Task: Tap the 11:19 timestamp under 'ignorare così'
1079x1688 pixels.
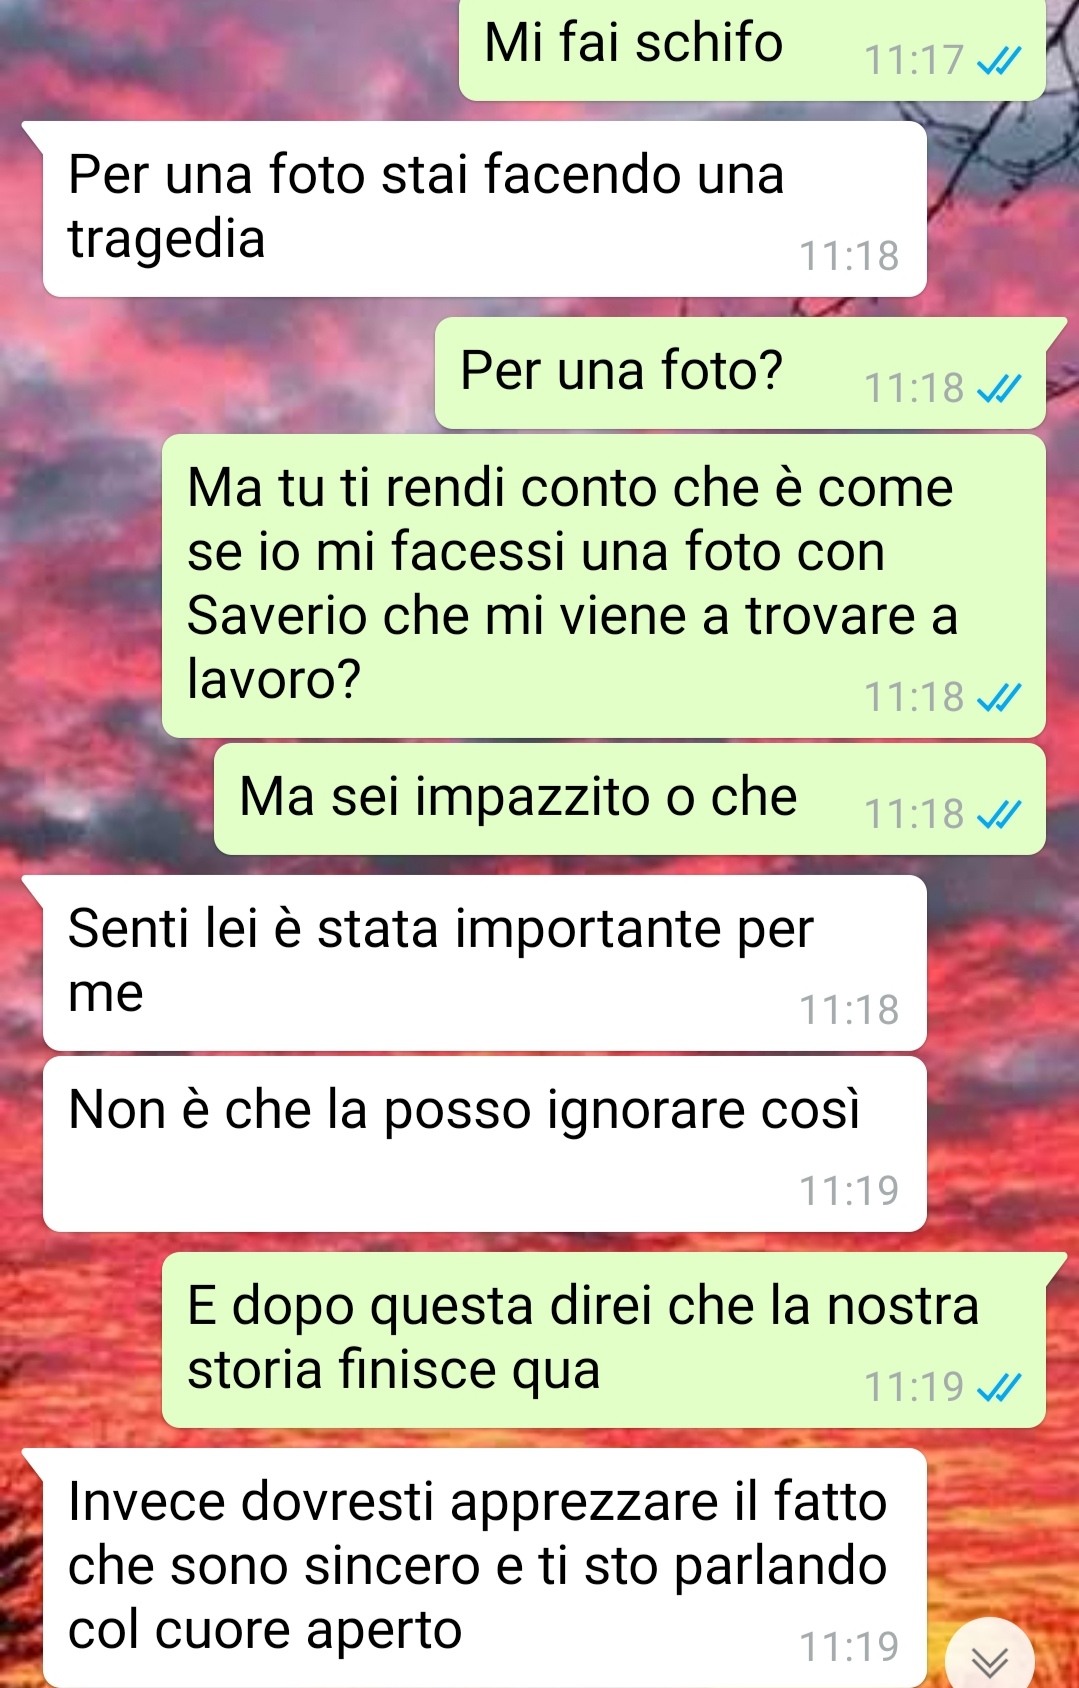Action: pos(849,1191)
